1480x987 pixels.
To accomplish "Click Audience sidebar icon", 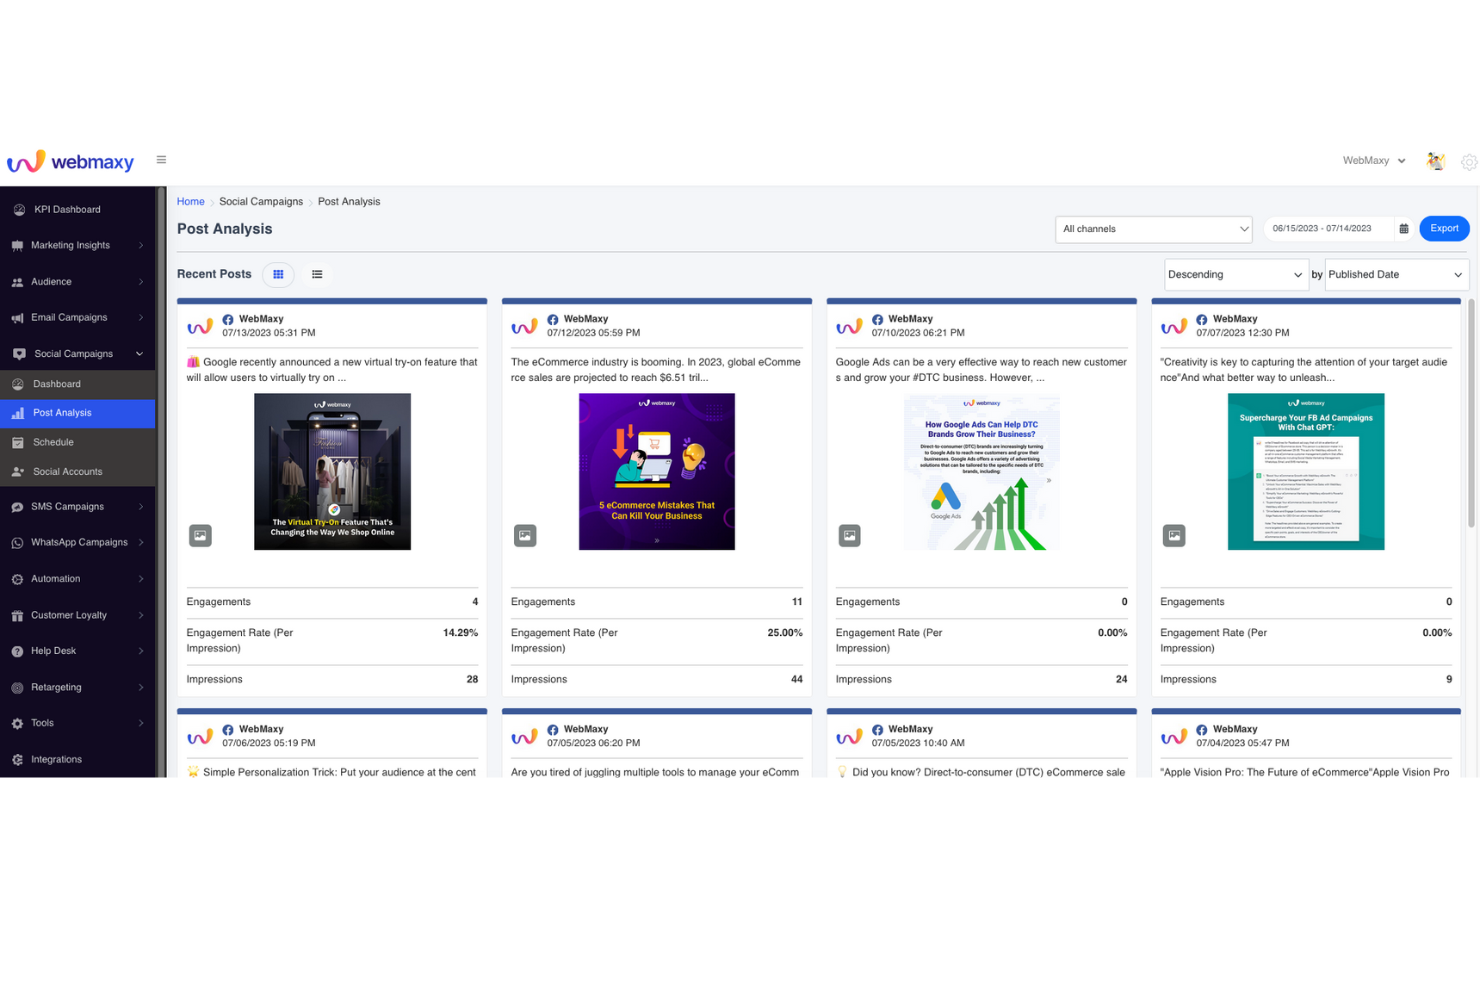I will pos(18,282).
